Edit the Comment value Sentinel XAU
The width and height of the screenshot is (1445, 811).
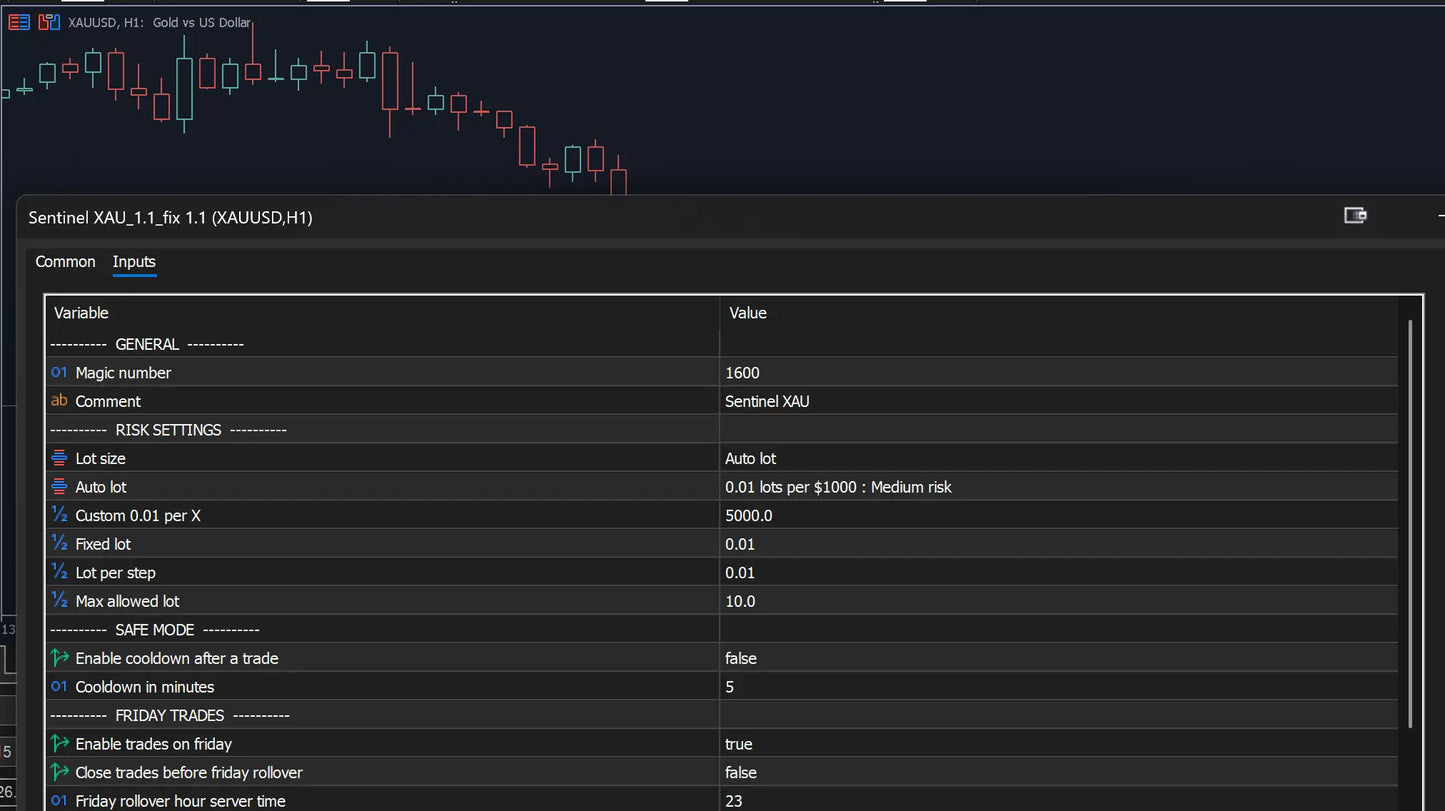coord(1058,401)
